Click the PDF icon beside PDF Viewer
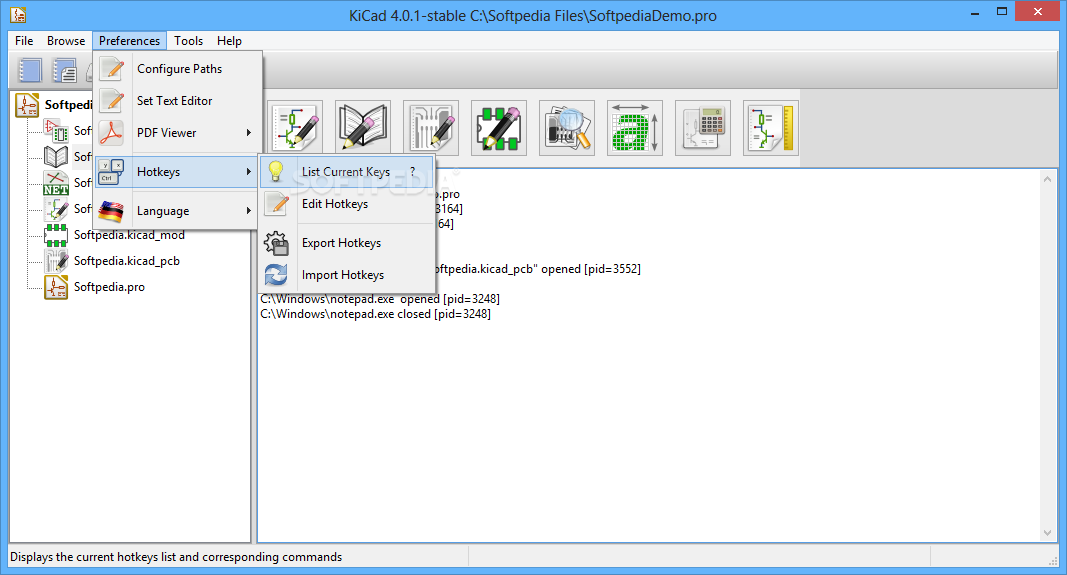The image size is (1067, 575). [x=111, y=133]
